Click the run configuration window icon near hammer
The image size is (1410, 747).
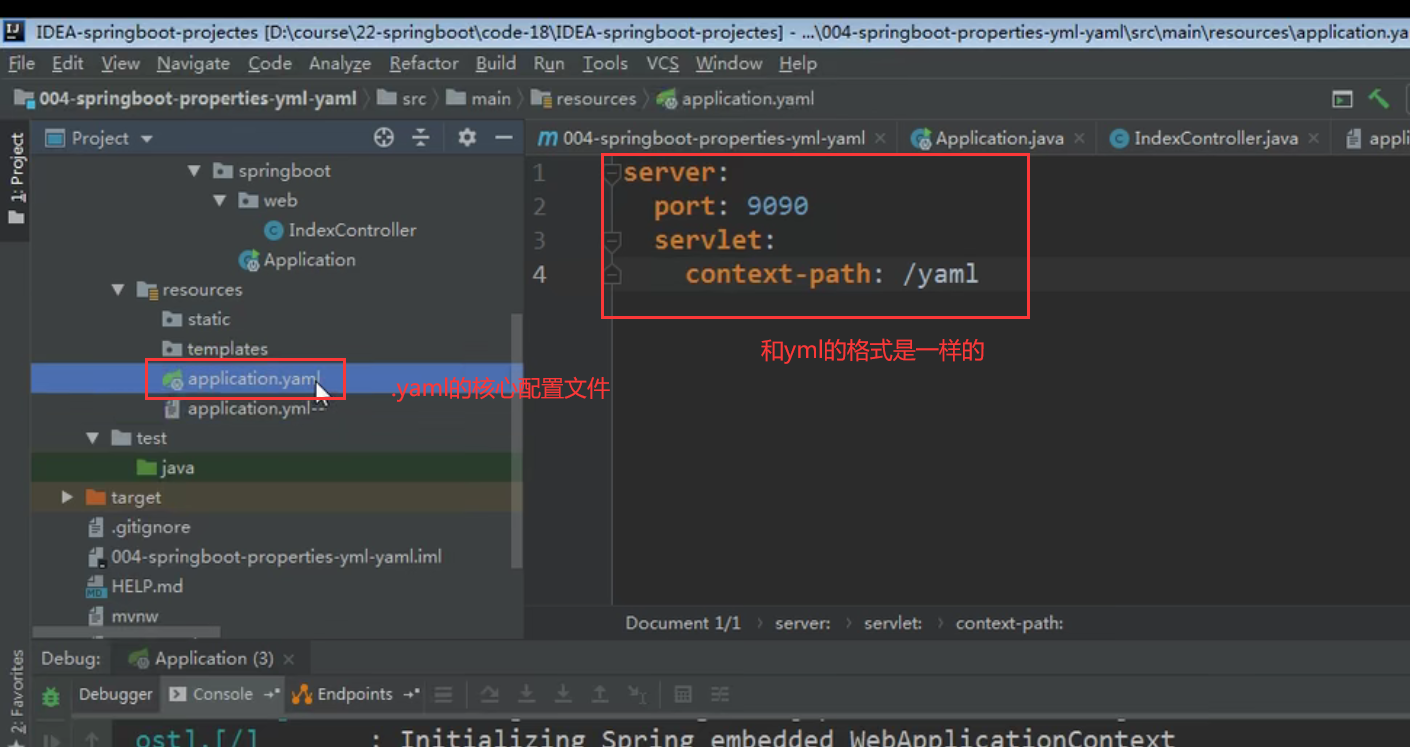click(x=1342, y=99)
